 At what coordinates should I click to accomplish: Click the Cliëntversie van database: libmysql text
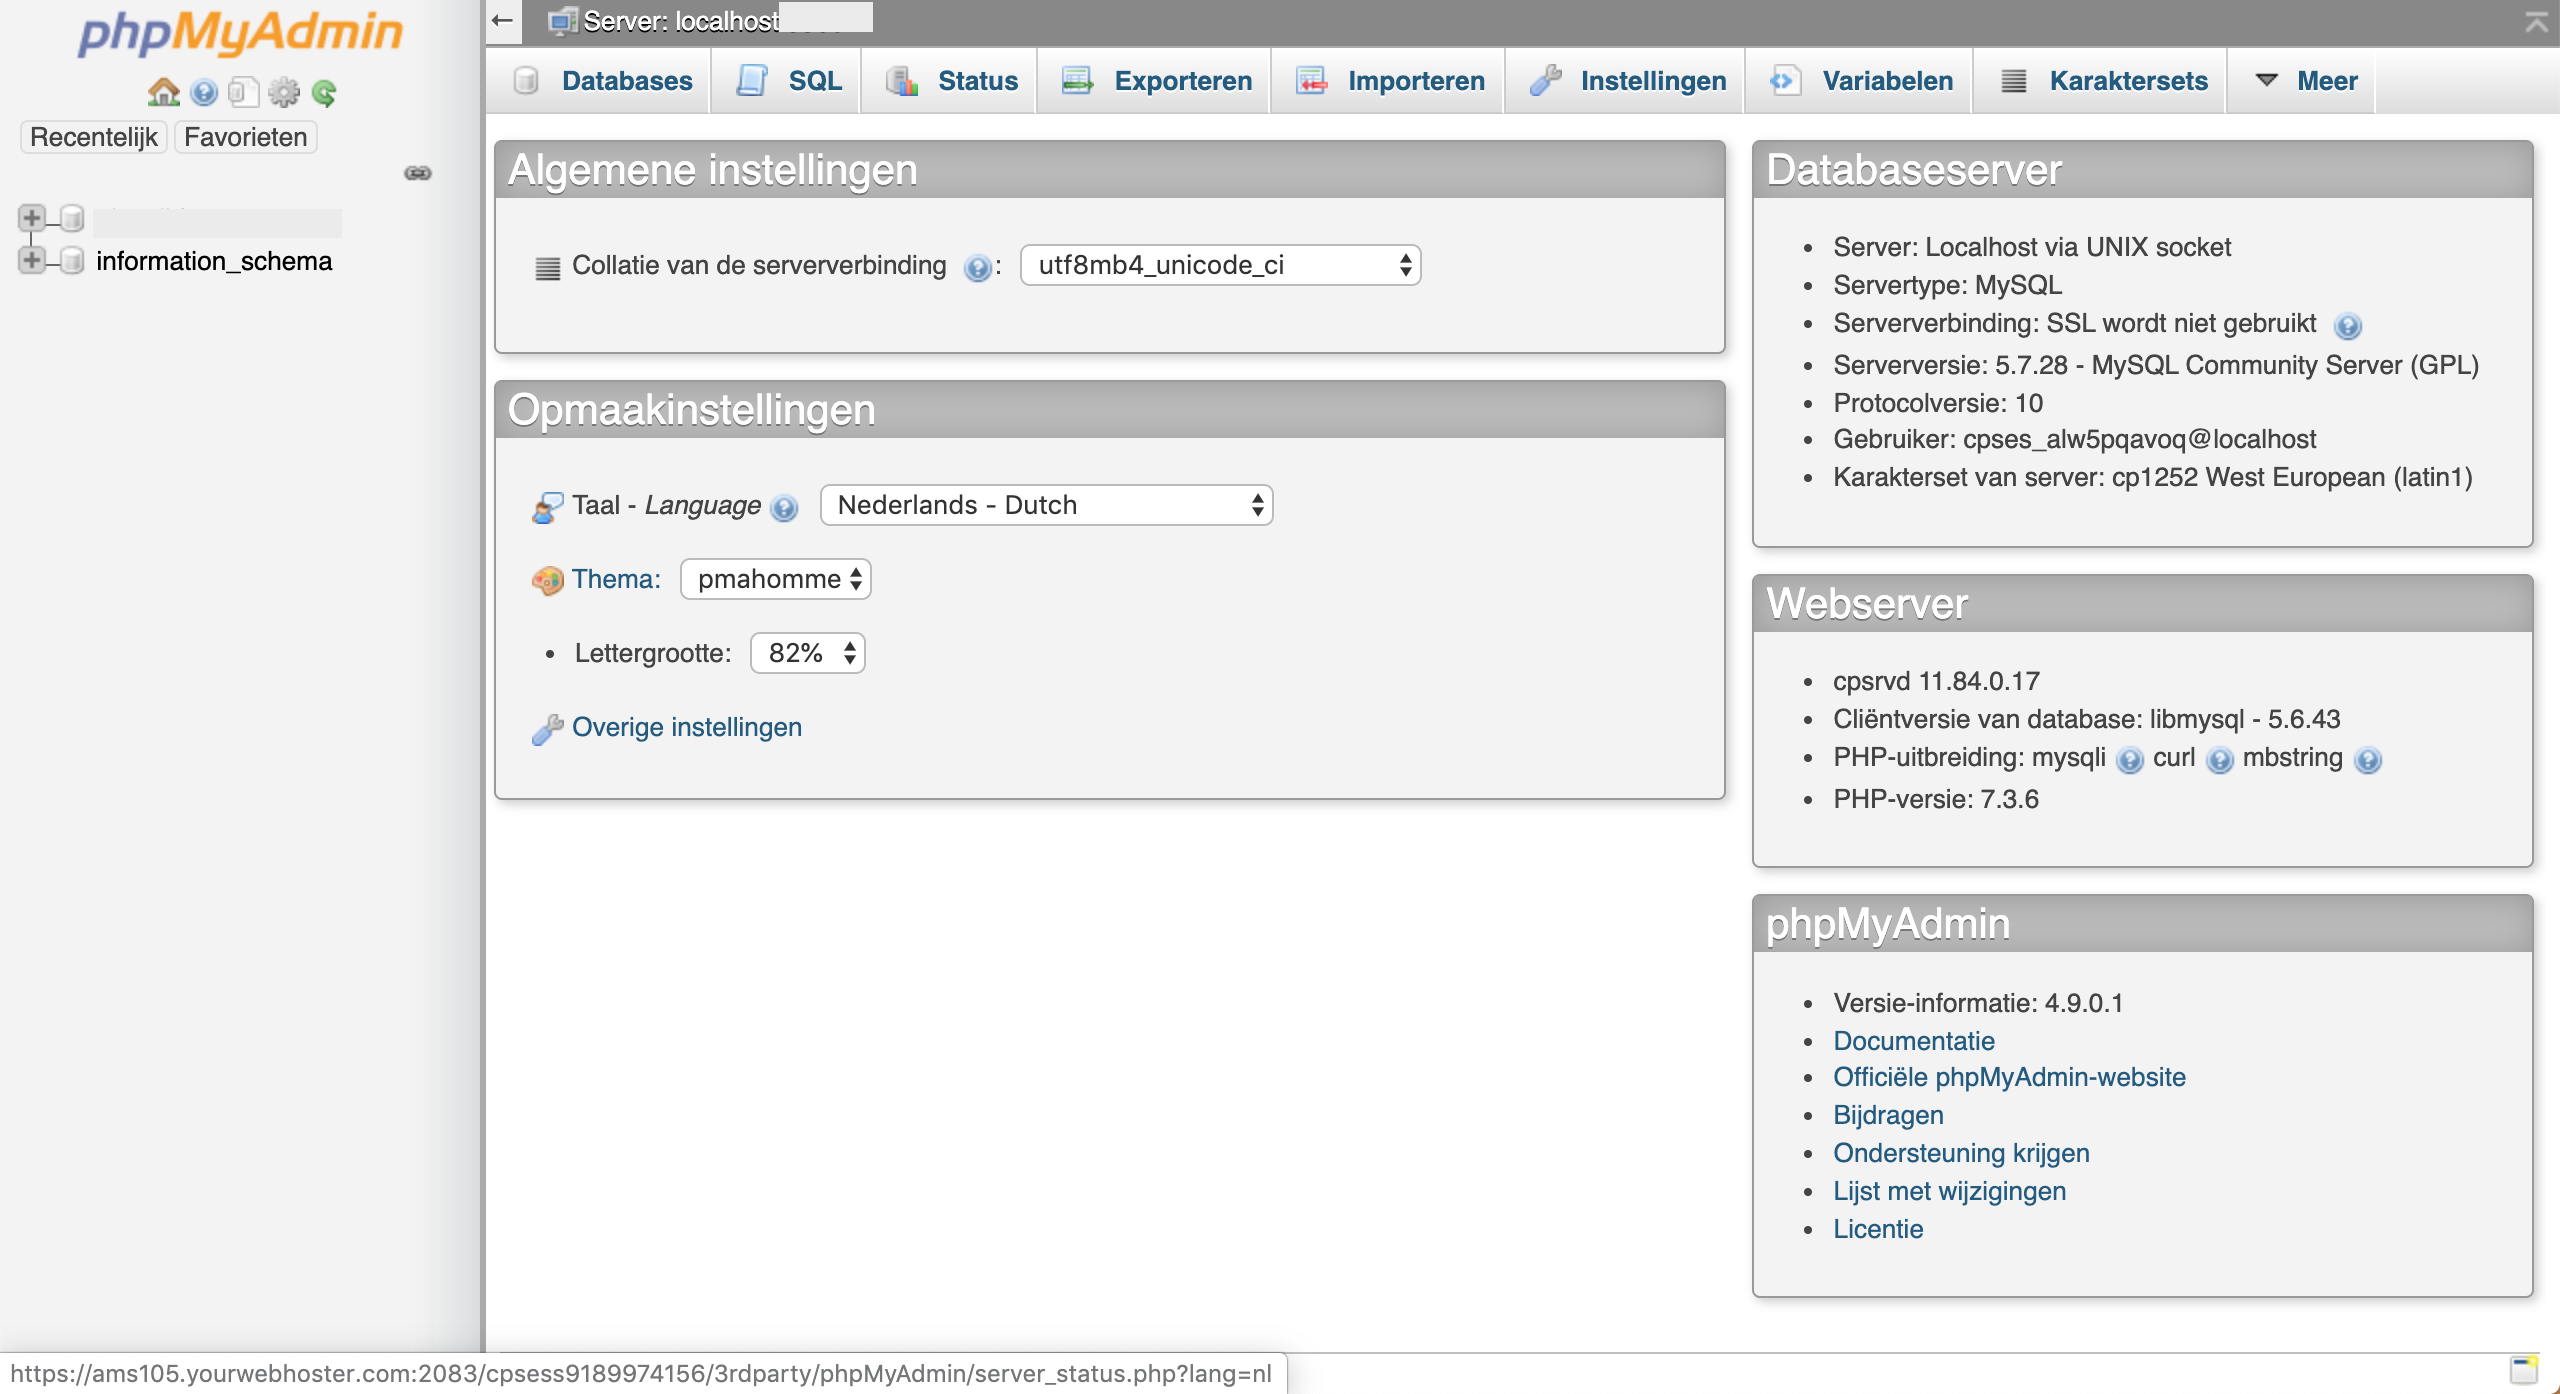pos(2087,719)
